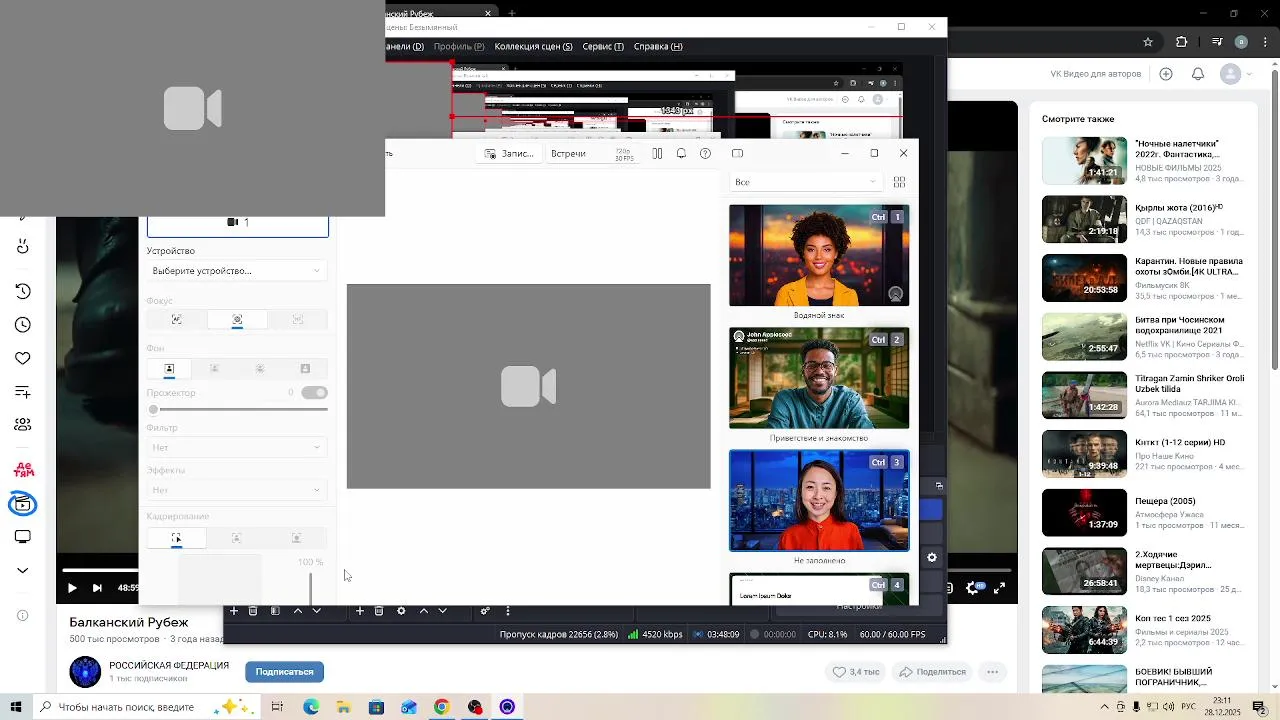Open the more options ellipsis near Поделиться
Screen dimensions: 1280x720
tap(993, 672)
